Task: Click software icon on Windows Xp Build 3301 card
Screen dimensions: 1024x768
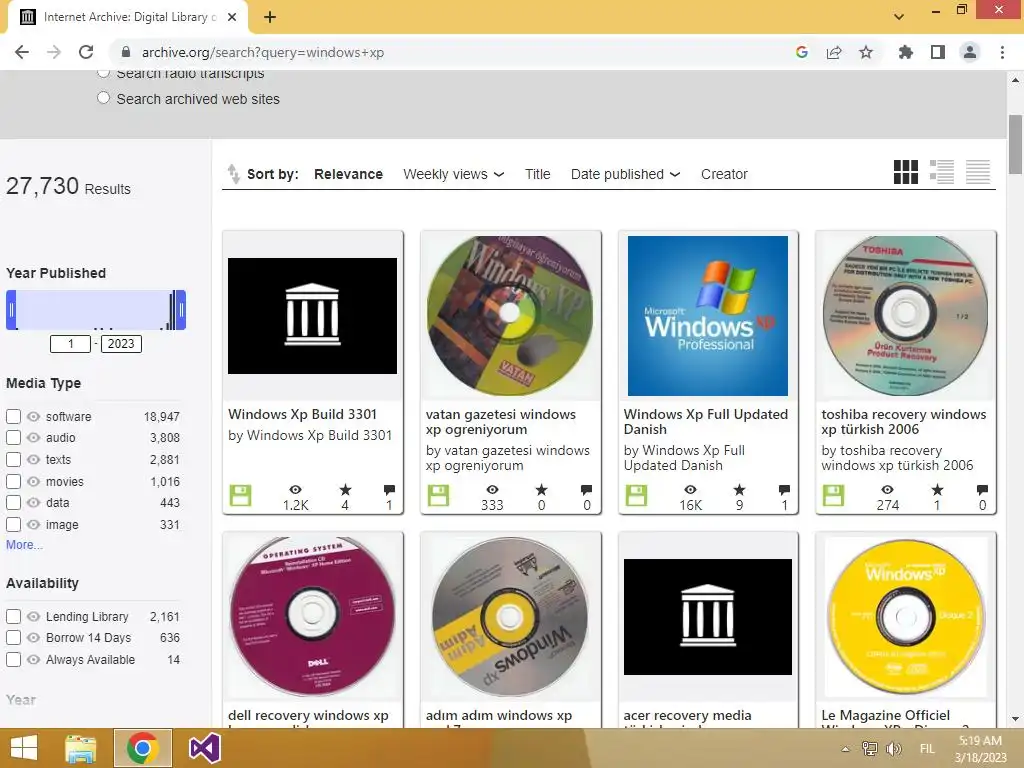Action: coord(240,496)
